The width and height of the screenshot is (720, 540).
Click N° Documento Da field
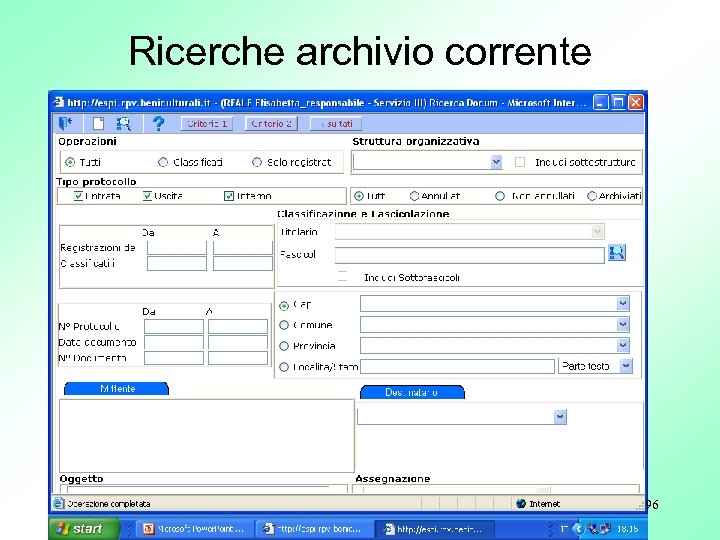(174, 358)
